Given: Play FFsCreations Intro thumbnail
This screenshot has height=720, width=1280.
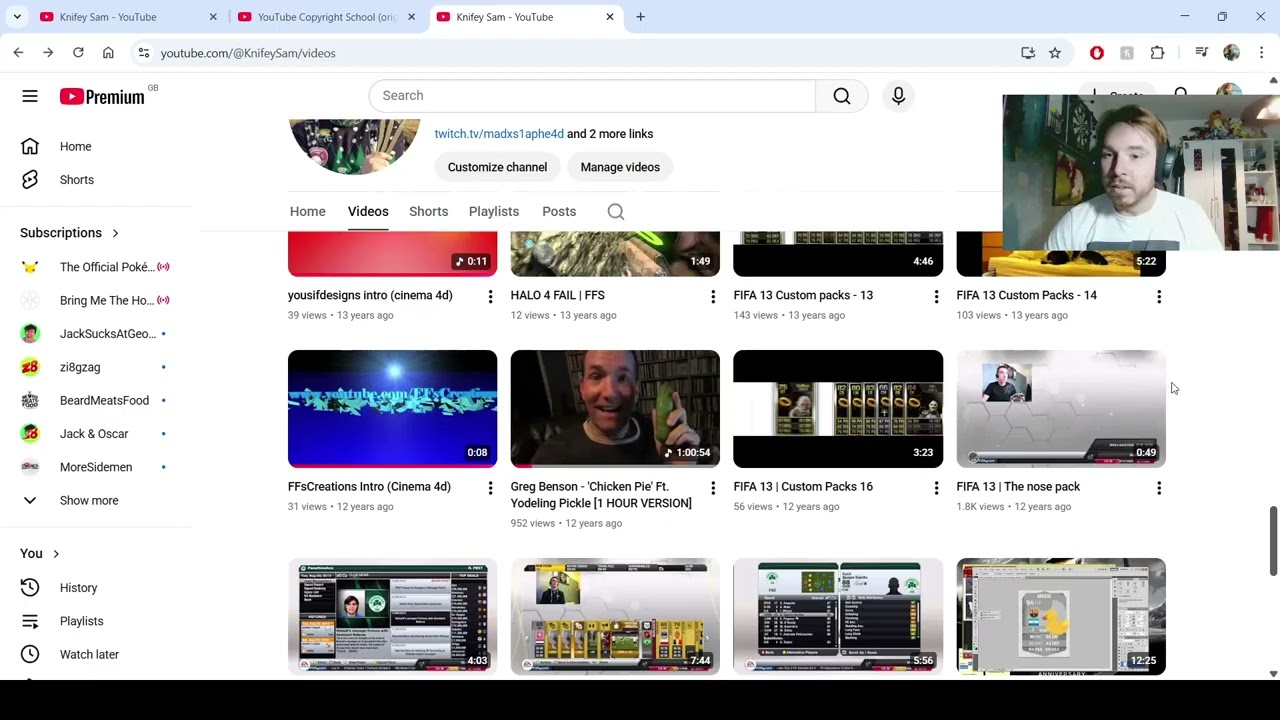Looking at the screenshot, I should click(x=392, y=409).
